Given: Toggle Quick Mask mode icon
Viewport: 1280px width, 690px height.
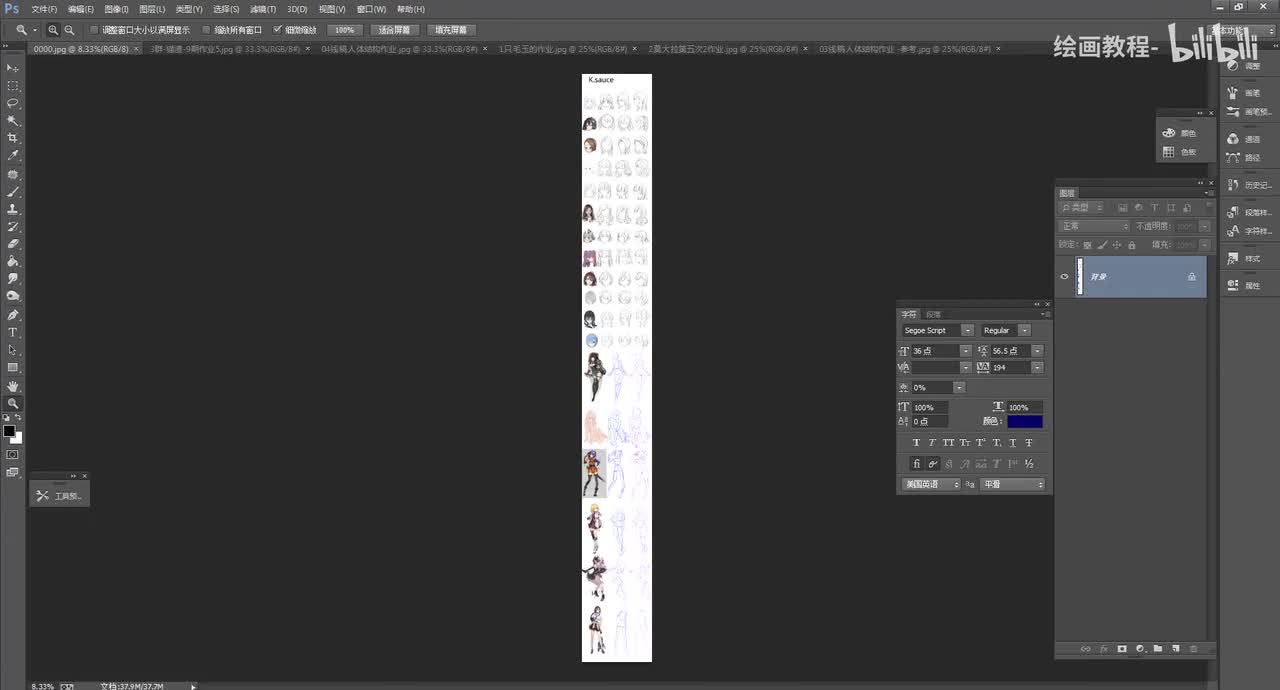Looking at the screenshot, I should [x=13, y=454].
